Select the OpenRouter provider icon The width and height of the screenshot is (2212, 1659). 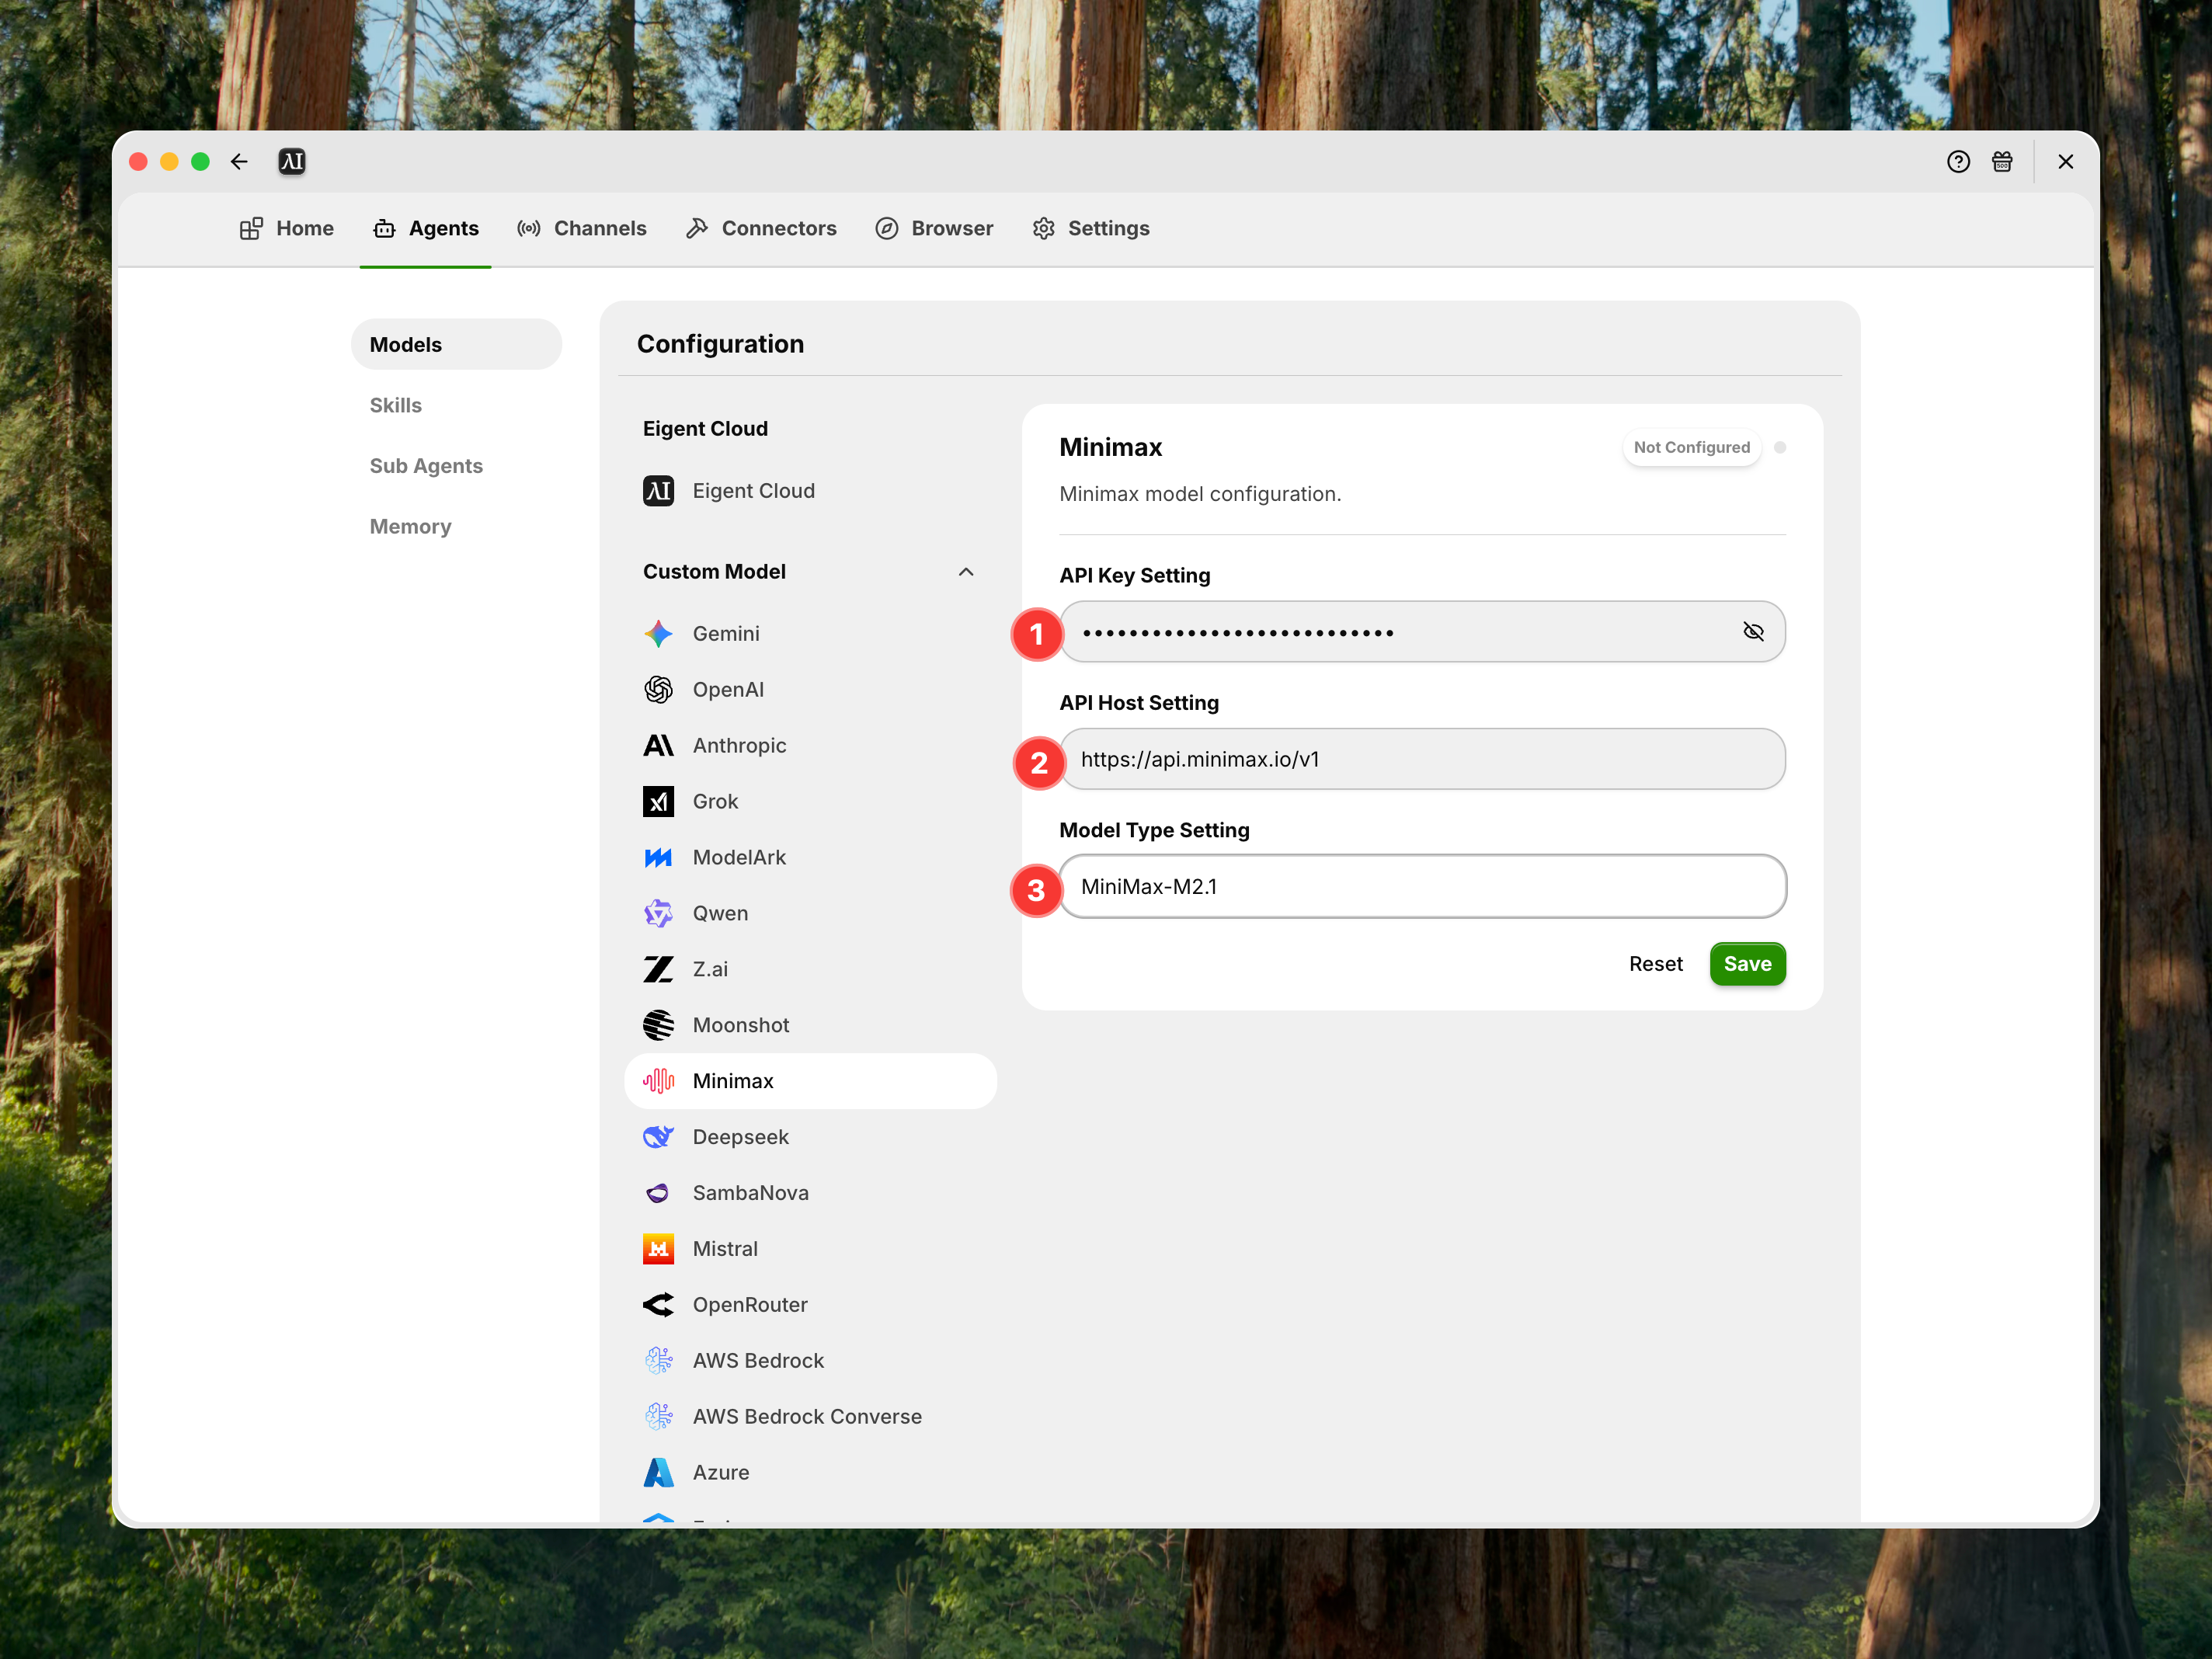point(658,1305)
